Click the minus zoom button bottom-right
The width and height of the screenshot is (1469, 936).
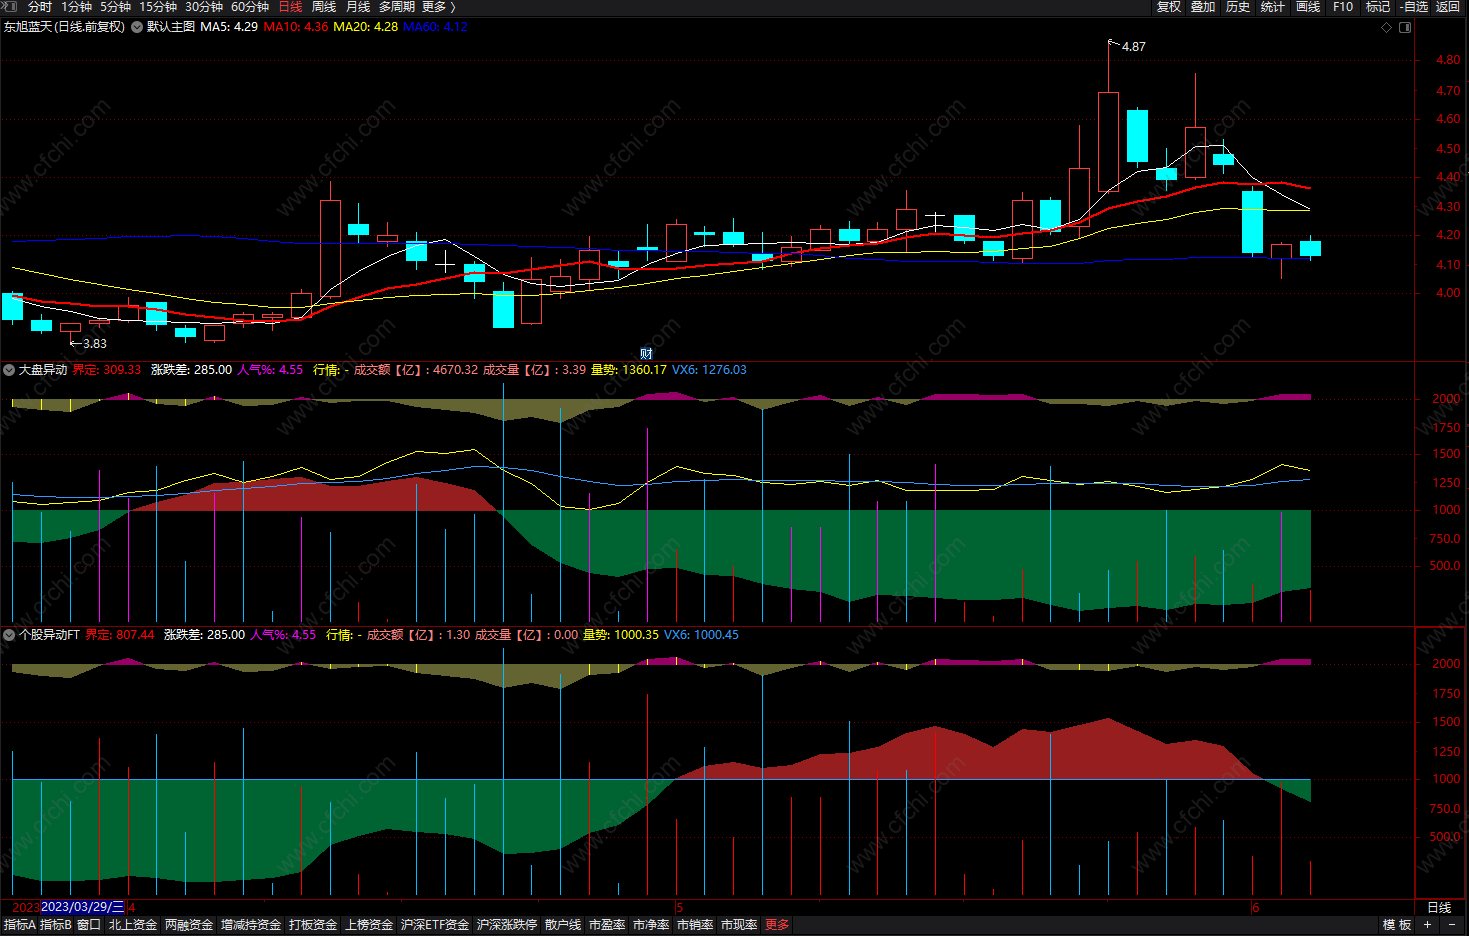click(1452, 925)
